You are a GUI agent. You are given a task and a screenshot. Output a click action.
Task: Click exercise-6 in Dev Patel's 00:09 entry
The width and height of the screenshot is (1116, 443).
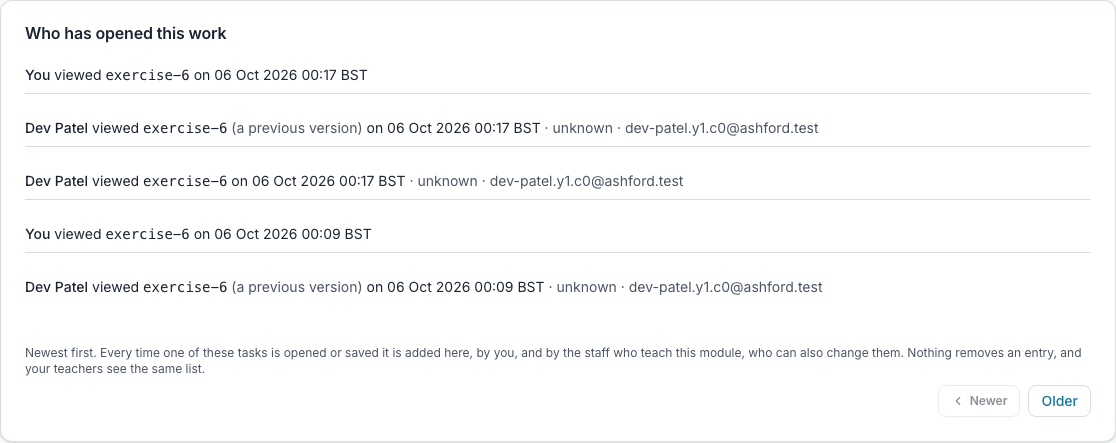tap(185, 287)
